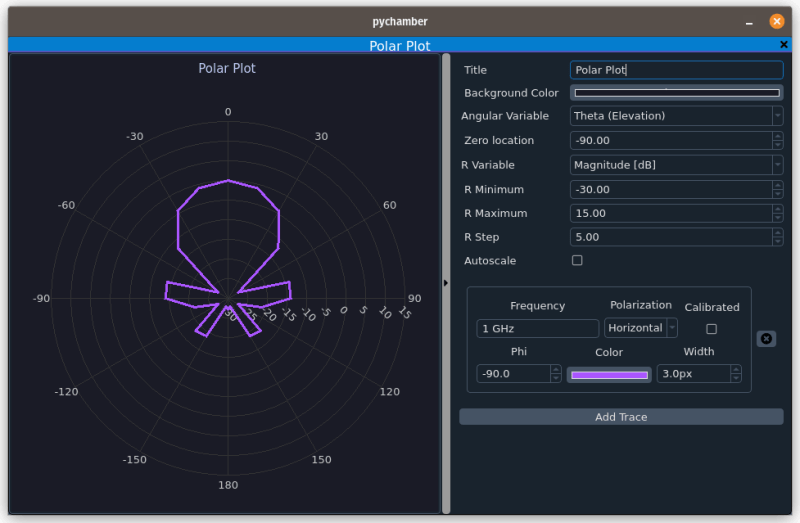Increase the trace Width value
Screen dimensions: 800x523
tap(736, 369)
